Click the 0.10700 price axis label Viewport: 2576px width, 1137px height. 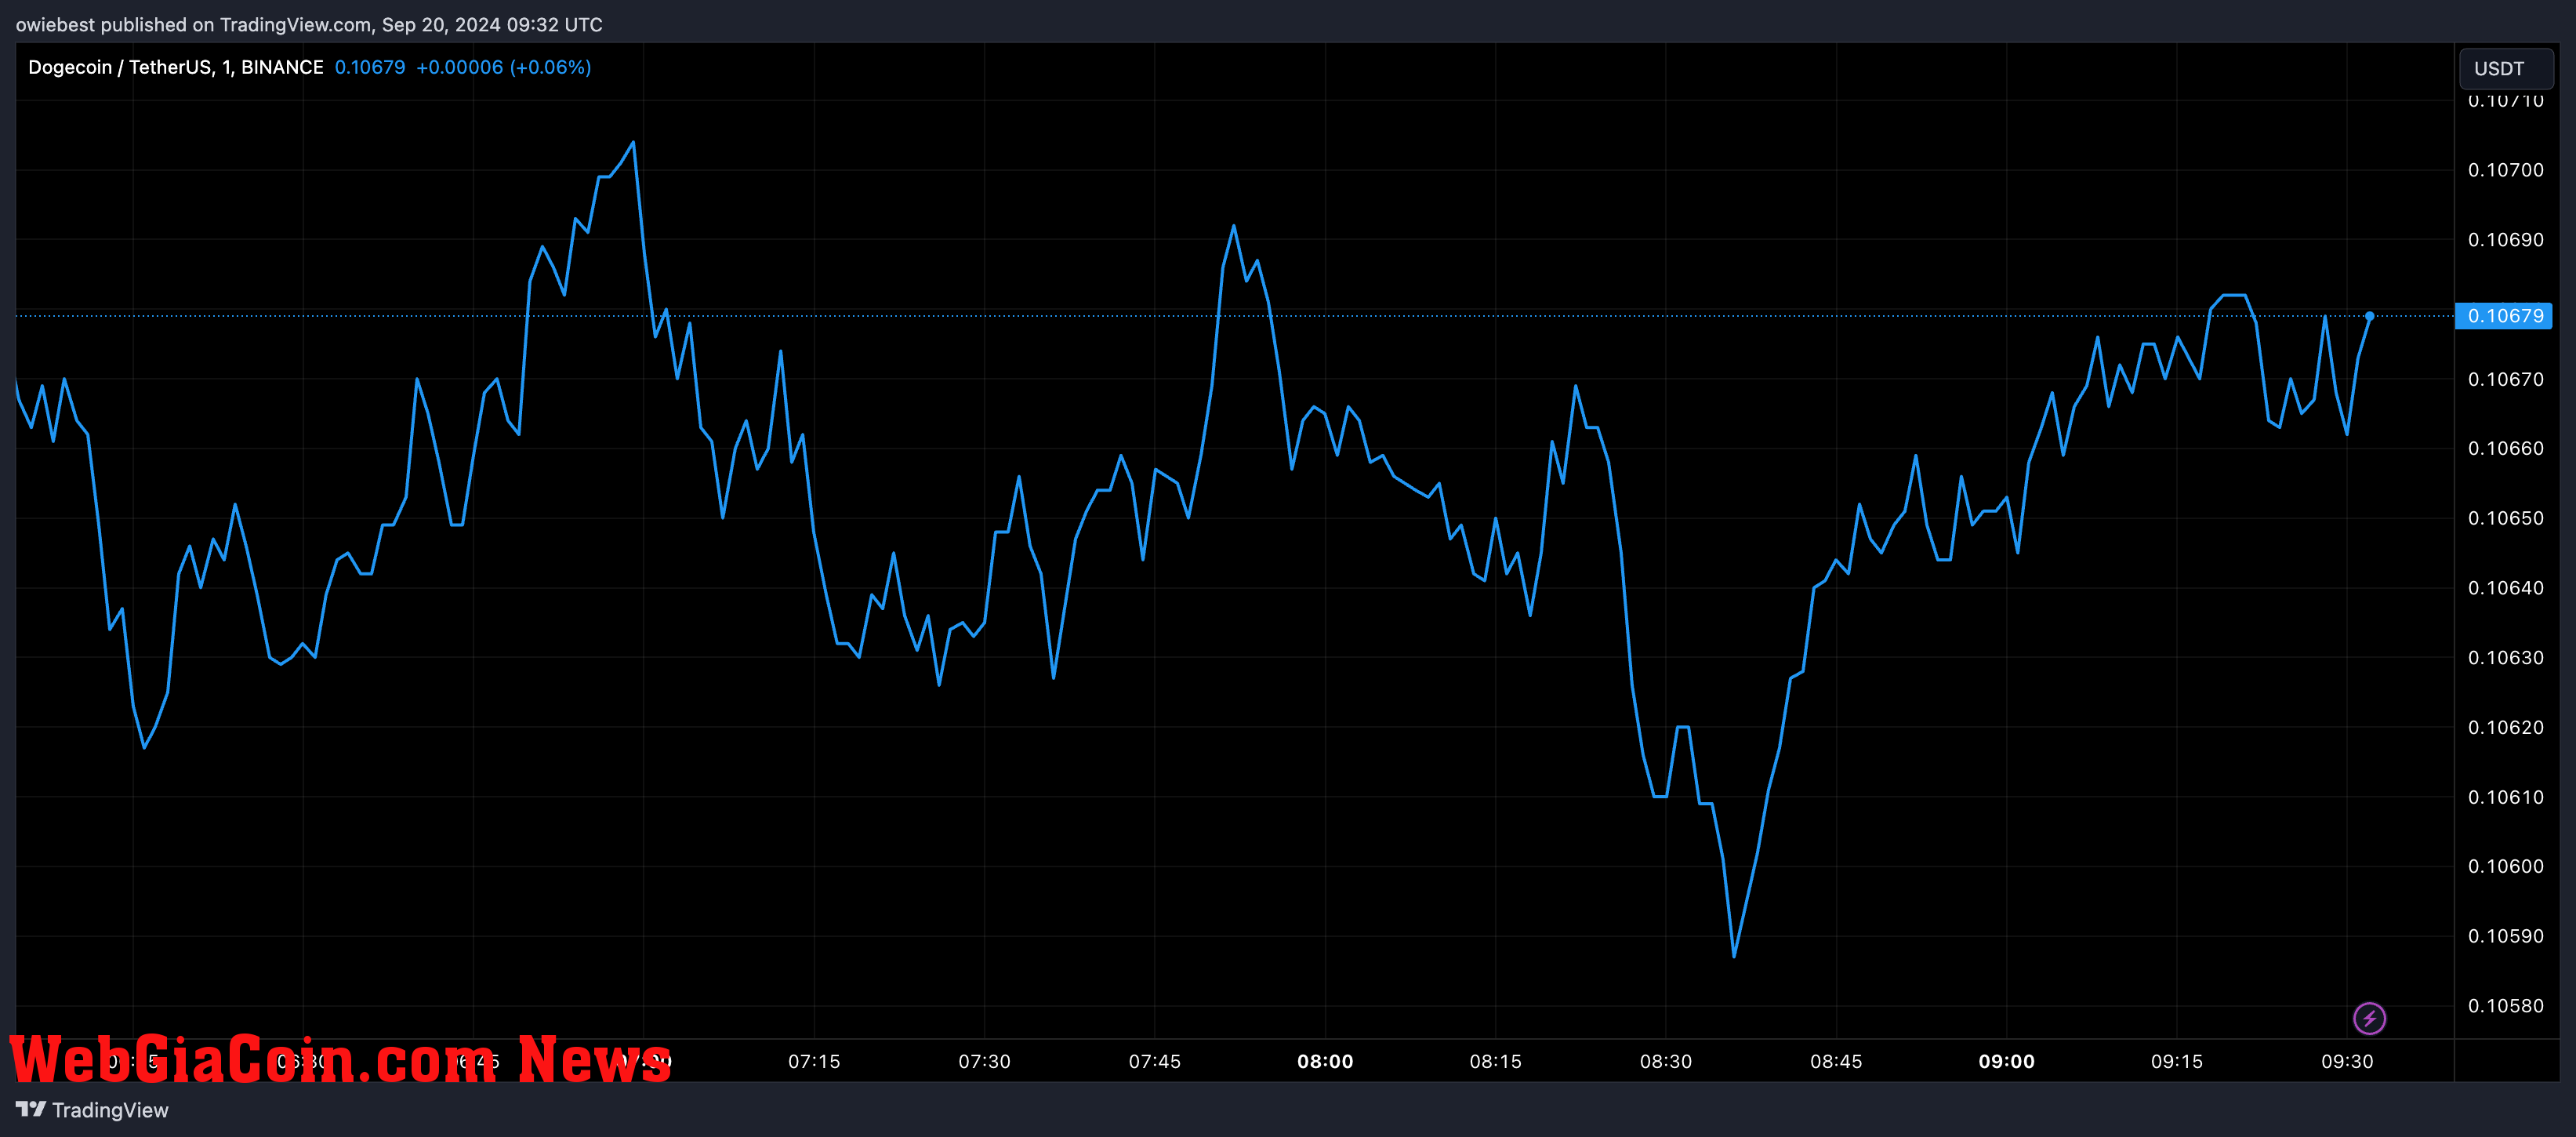click(x=2505, y=170)
